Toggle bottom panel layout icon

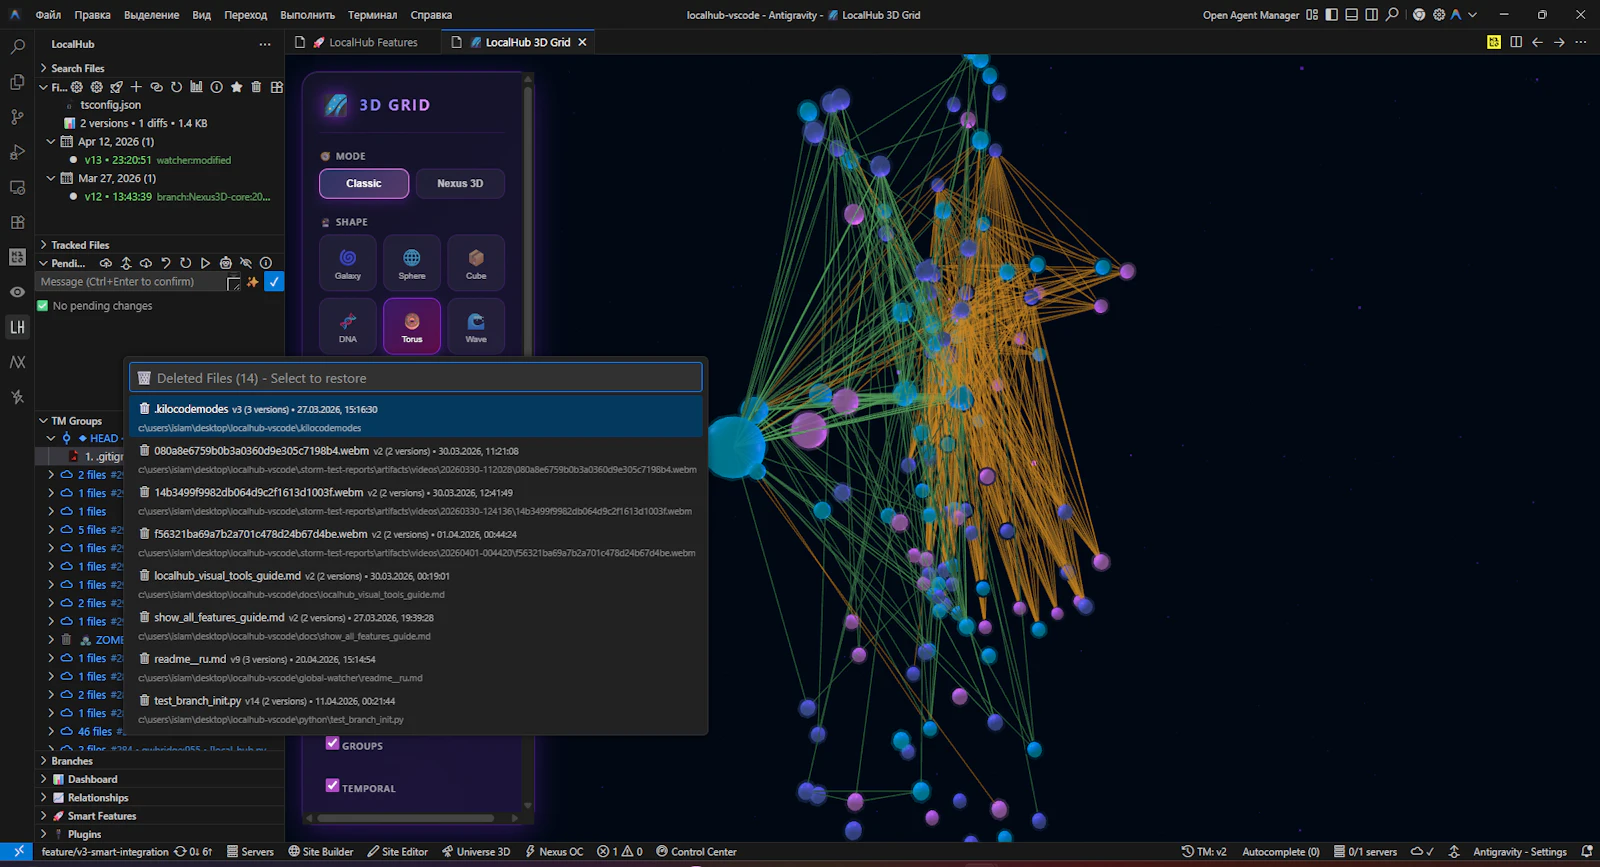tap(1351, 15)
